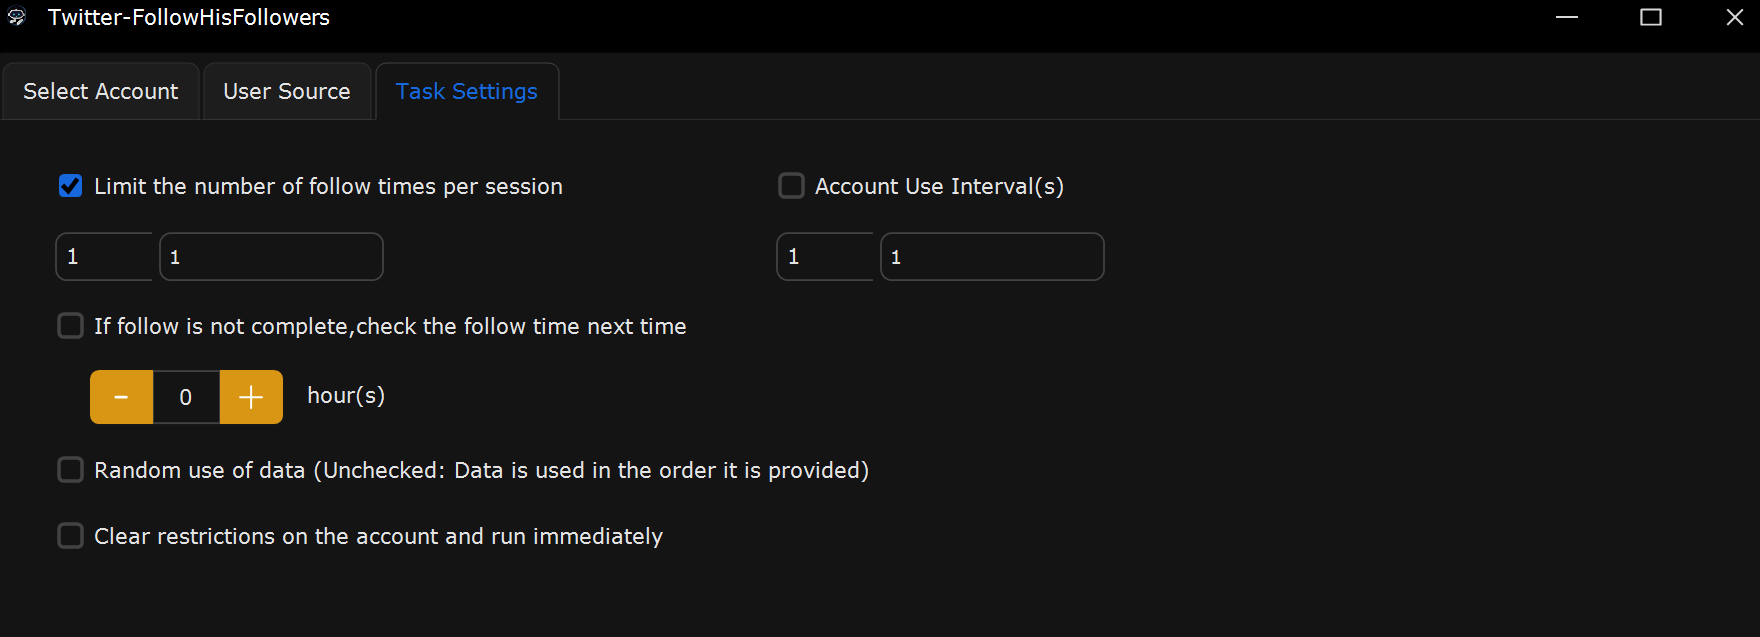Enable the Account Use Interval(s) checkbox
The height and width of the screenshot is (637, 1760).
click(x=791, y=186)
